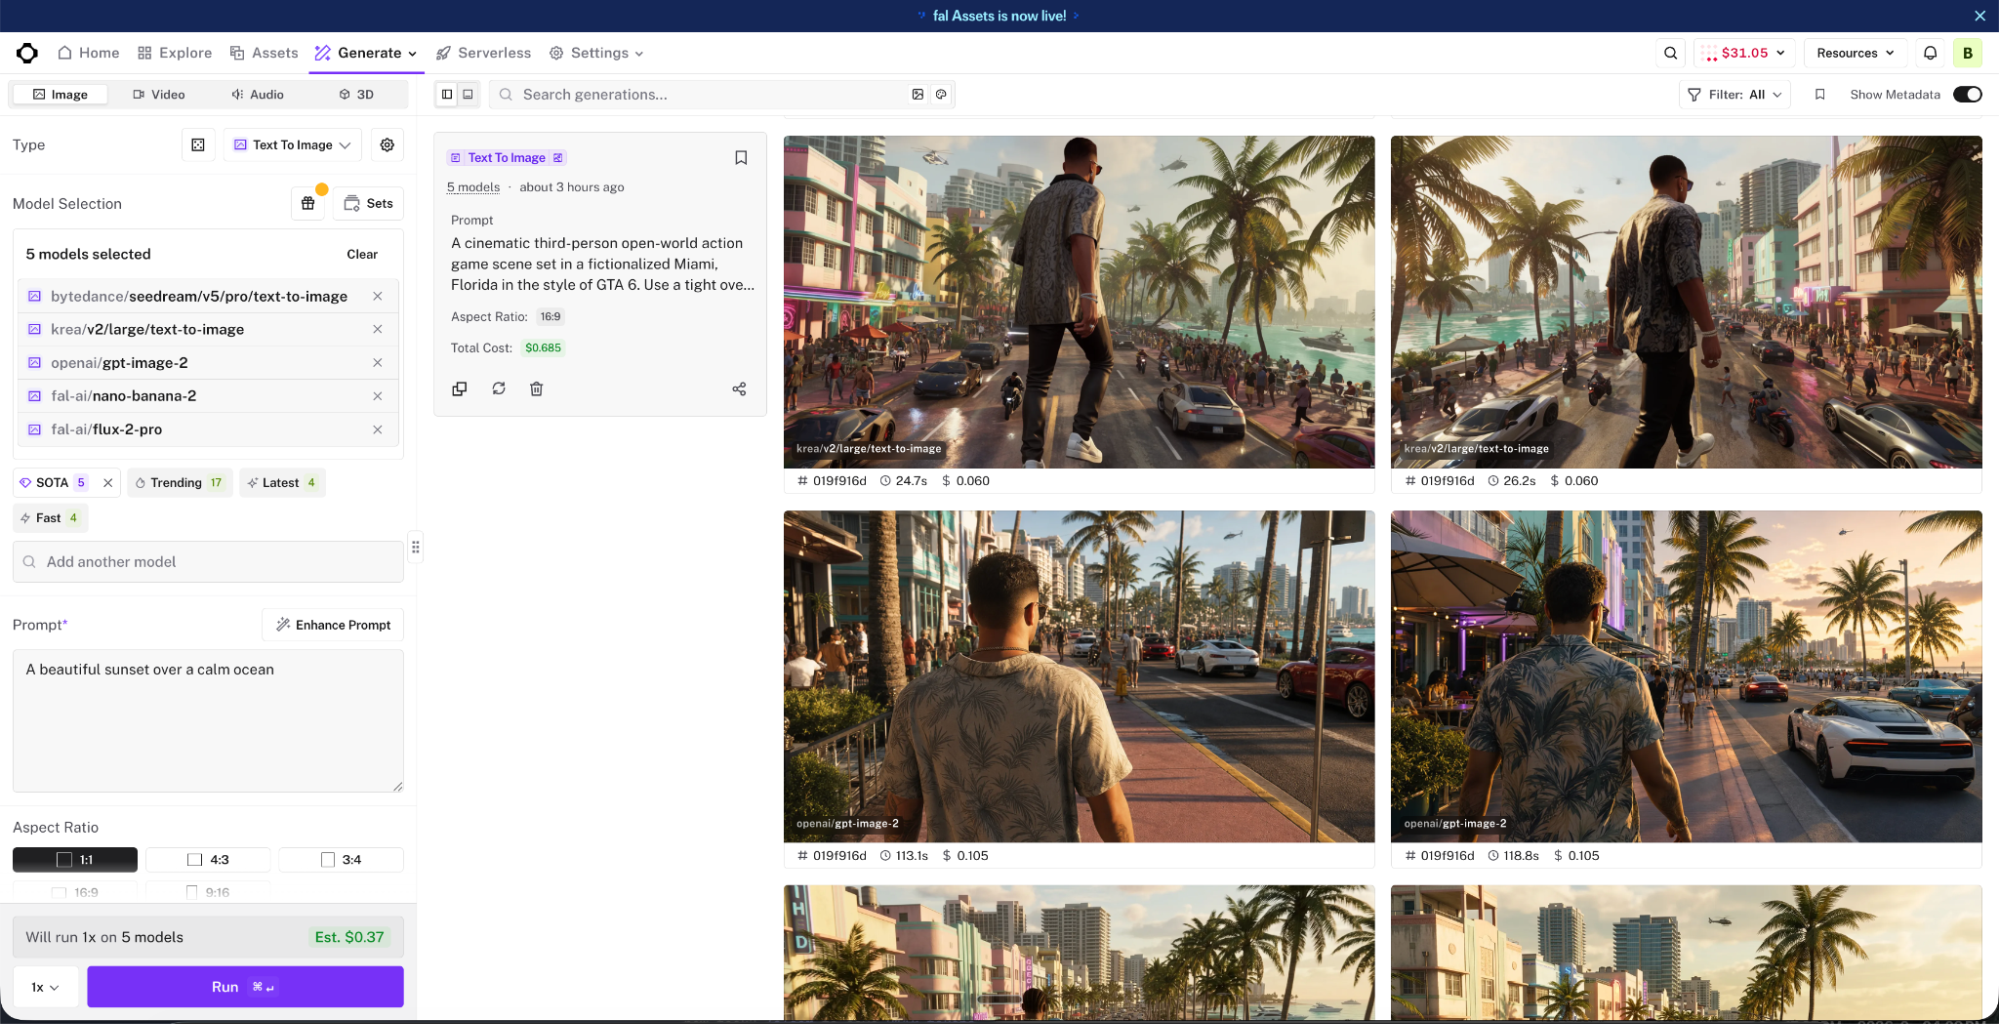This screenshot has height=1024, width=1999.
Task: Select the 4:3 aspect ratio
Action: pos(208,860)
